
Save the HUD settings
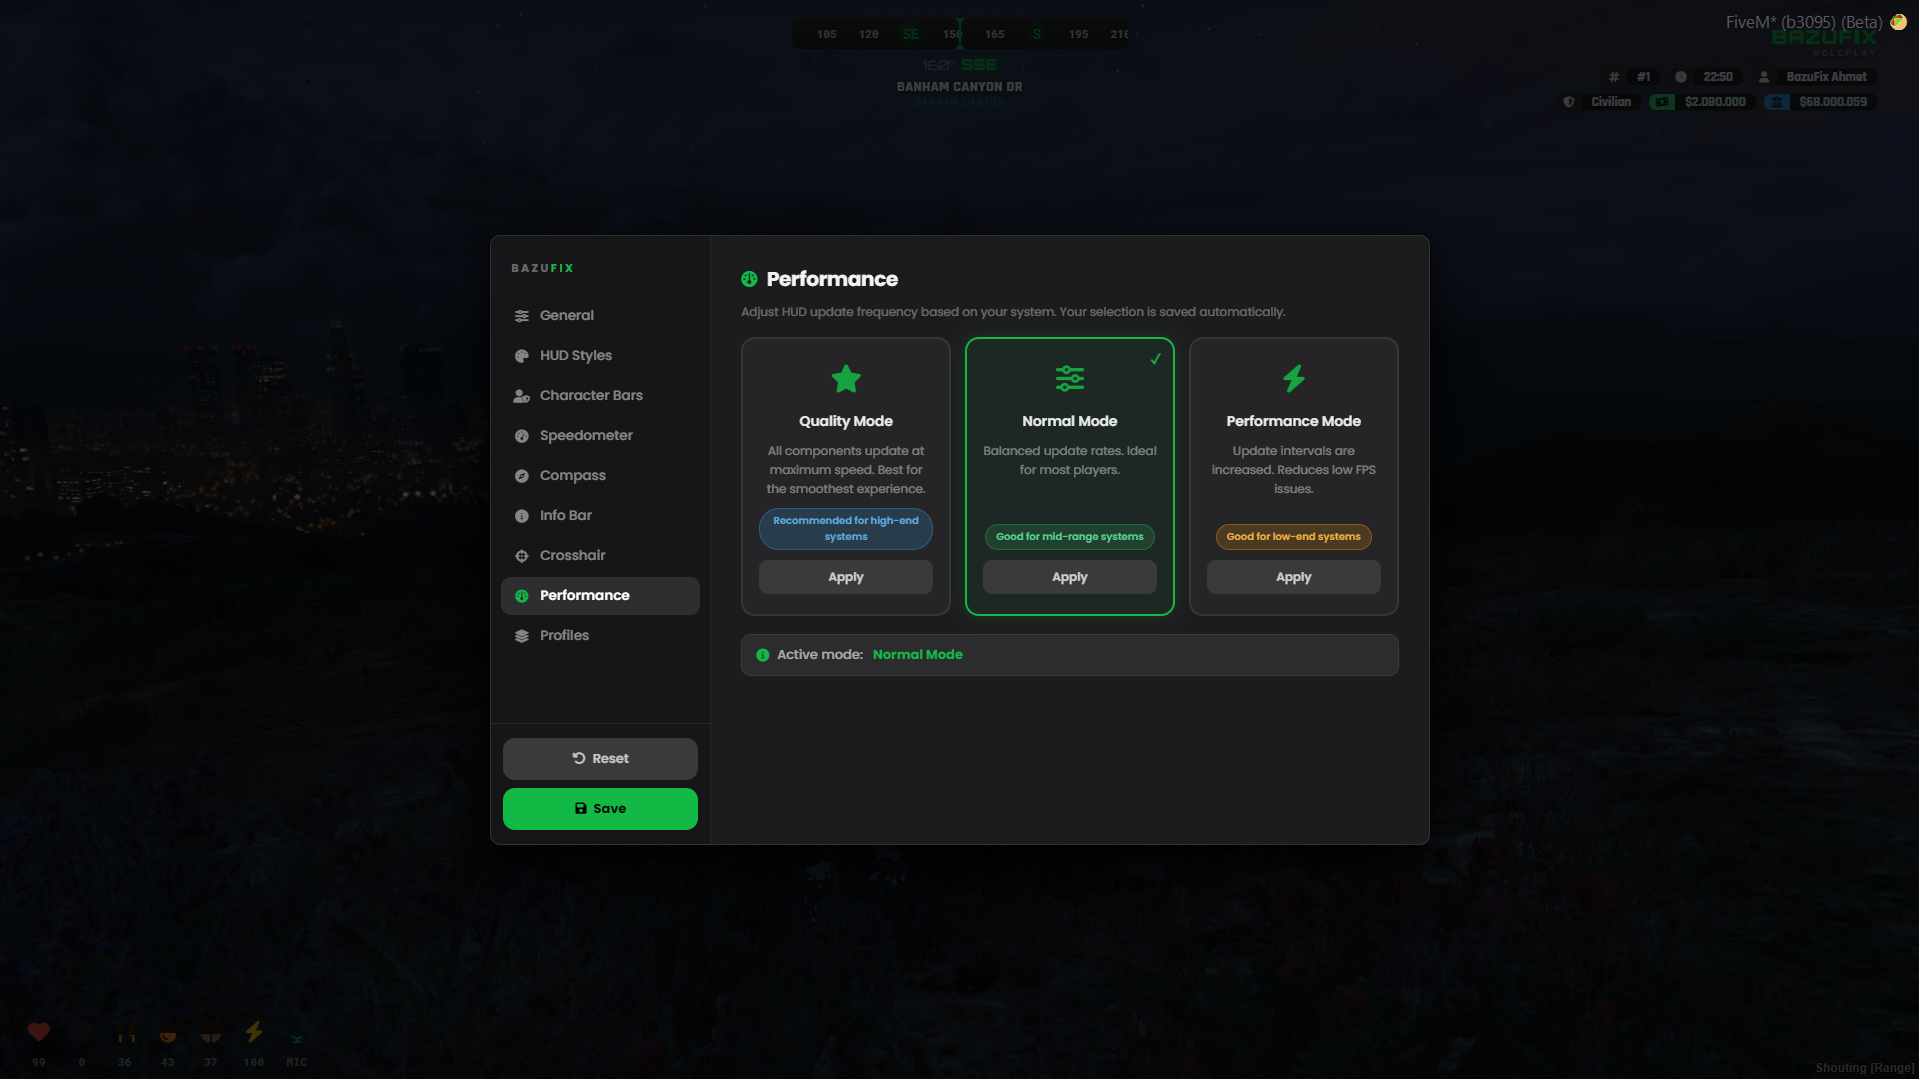tap(600, 809)
